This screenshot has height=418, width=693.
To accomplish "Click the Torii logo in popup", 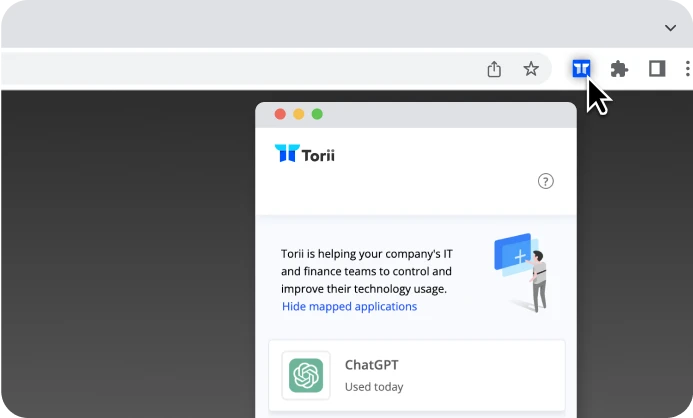I will tap(305, 154).
